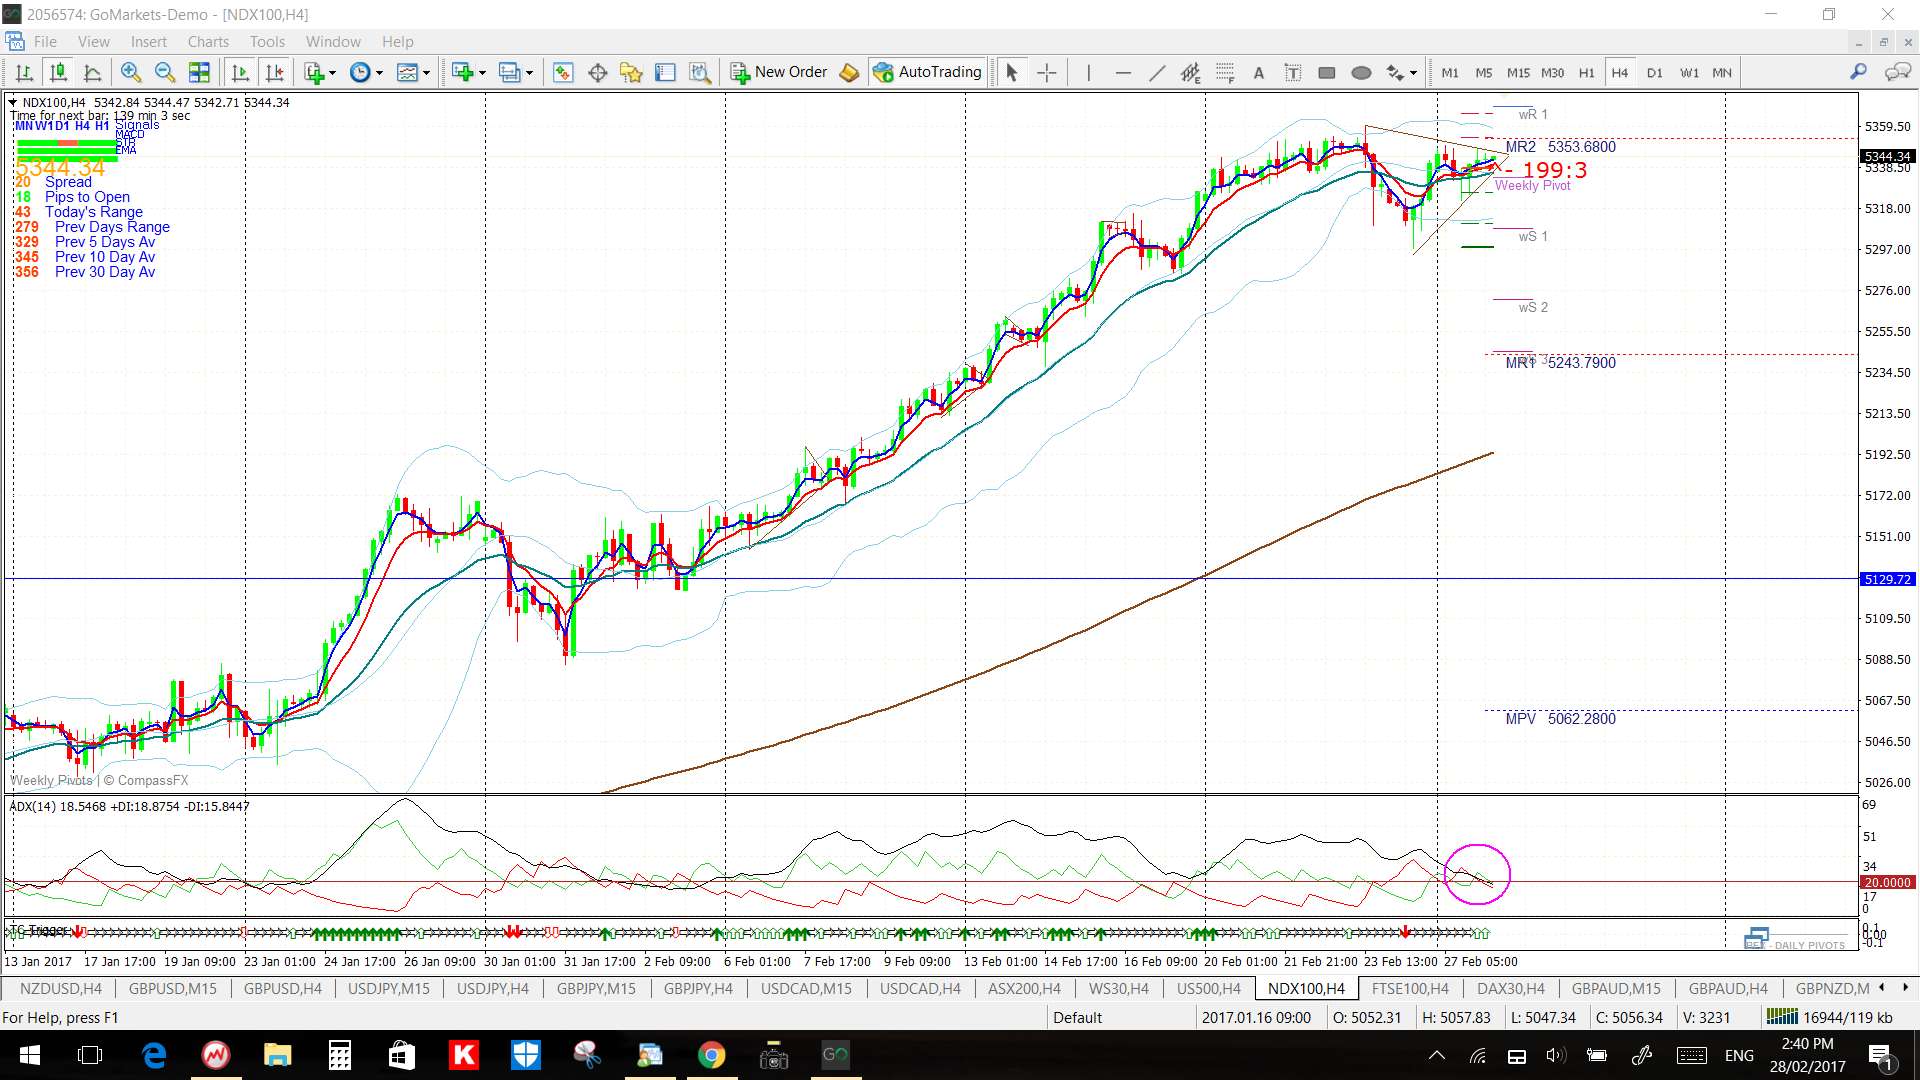Image resolution: width=1920 pixels, height=1080 pixels.
Task: Select the bar chart type icon
Action: pyautogui.click(x=25, y=72)
